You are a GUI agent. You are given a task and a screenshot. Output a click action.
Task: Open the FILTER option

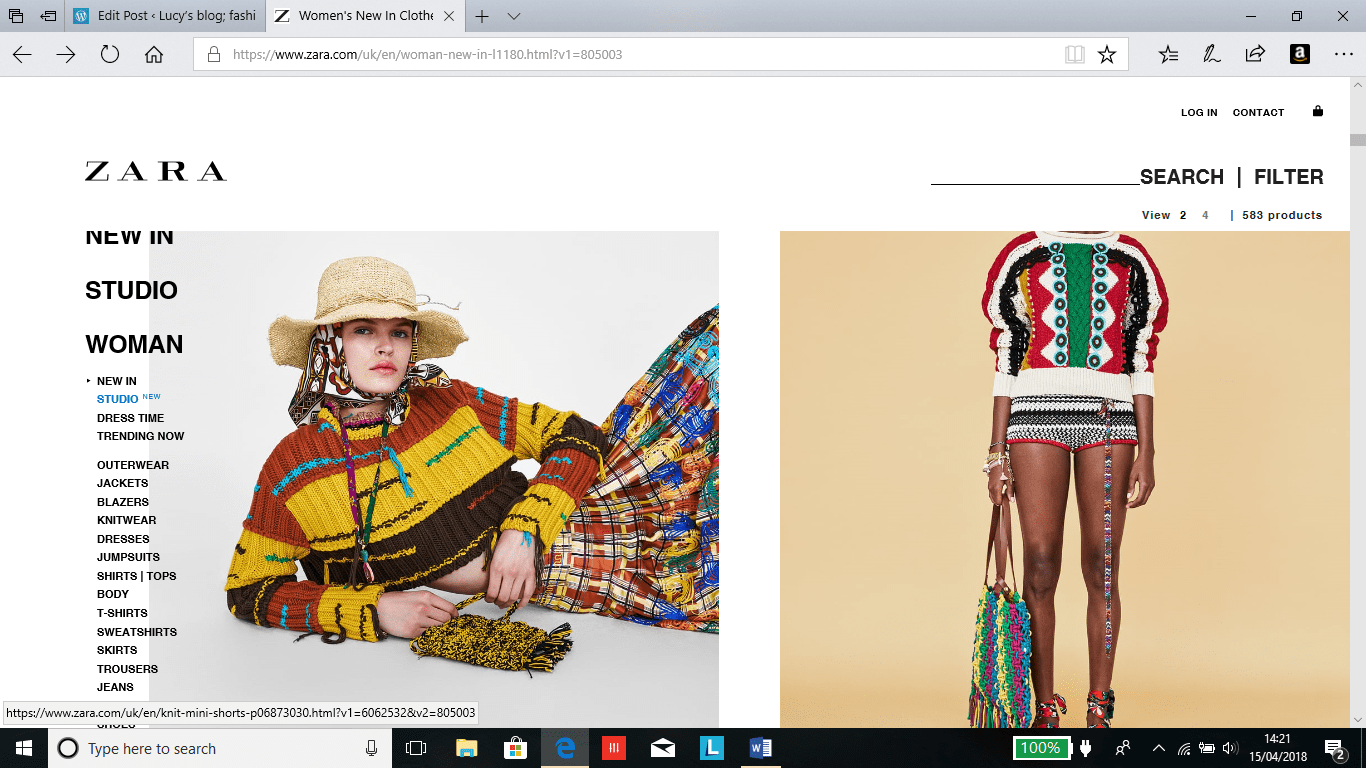click(x=1288, y=177)
